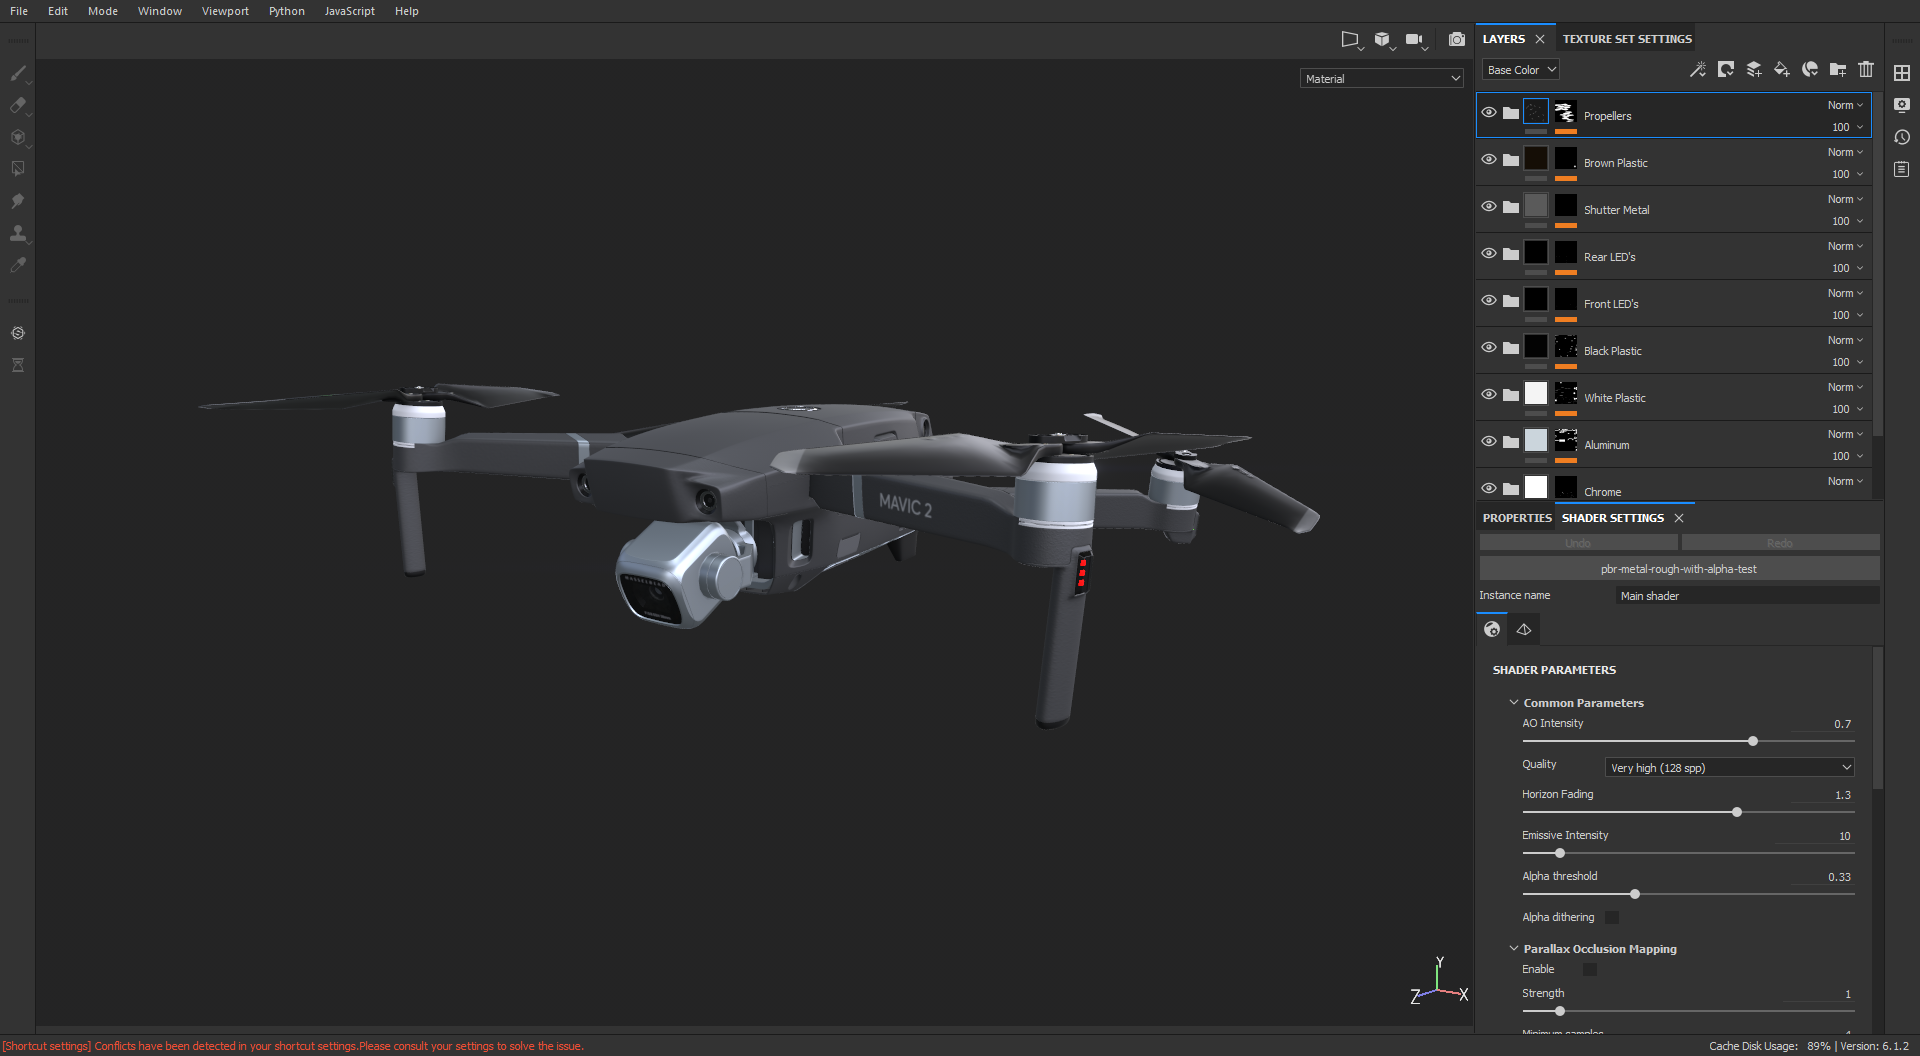Add a new folder in Layers
Image resolution: width=1920 pixels, height=1056 pixels.
click(1838, 70)
